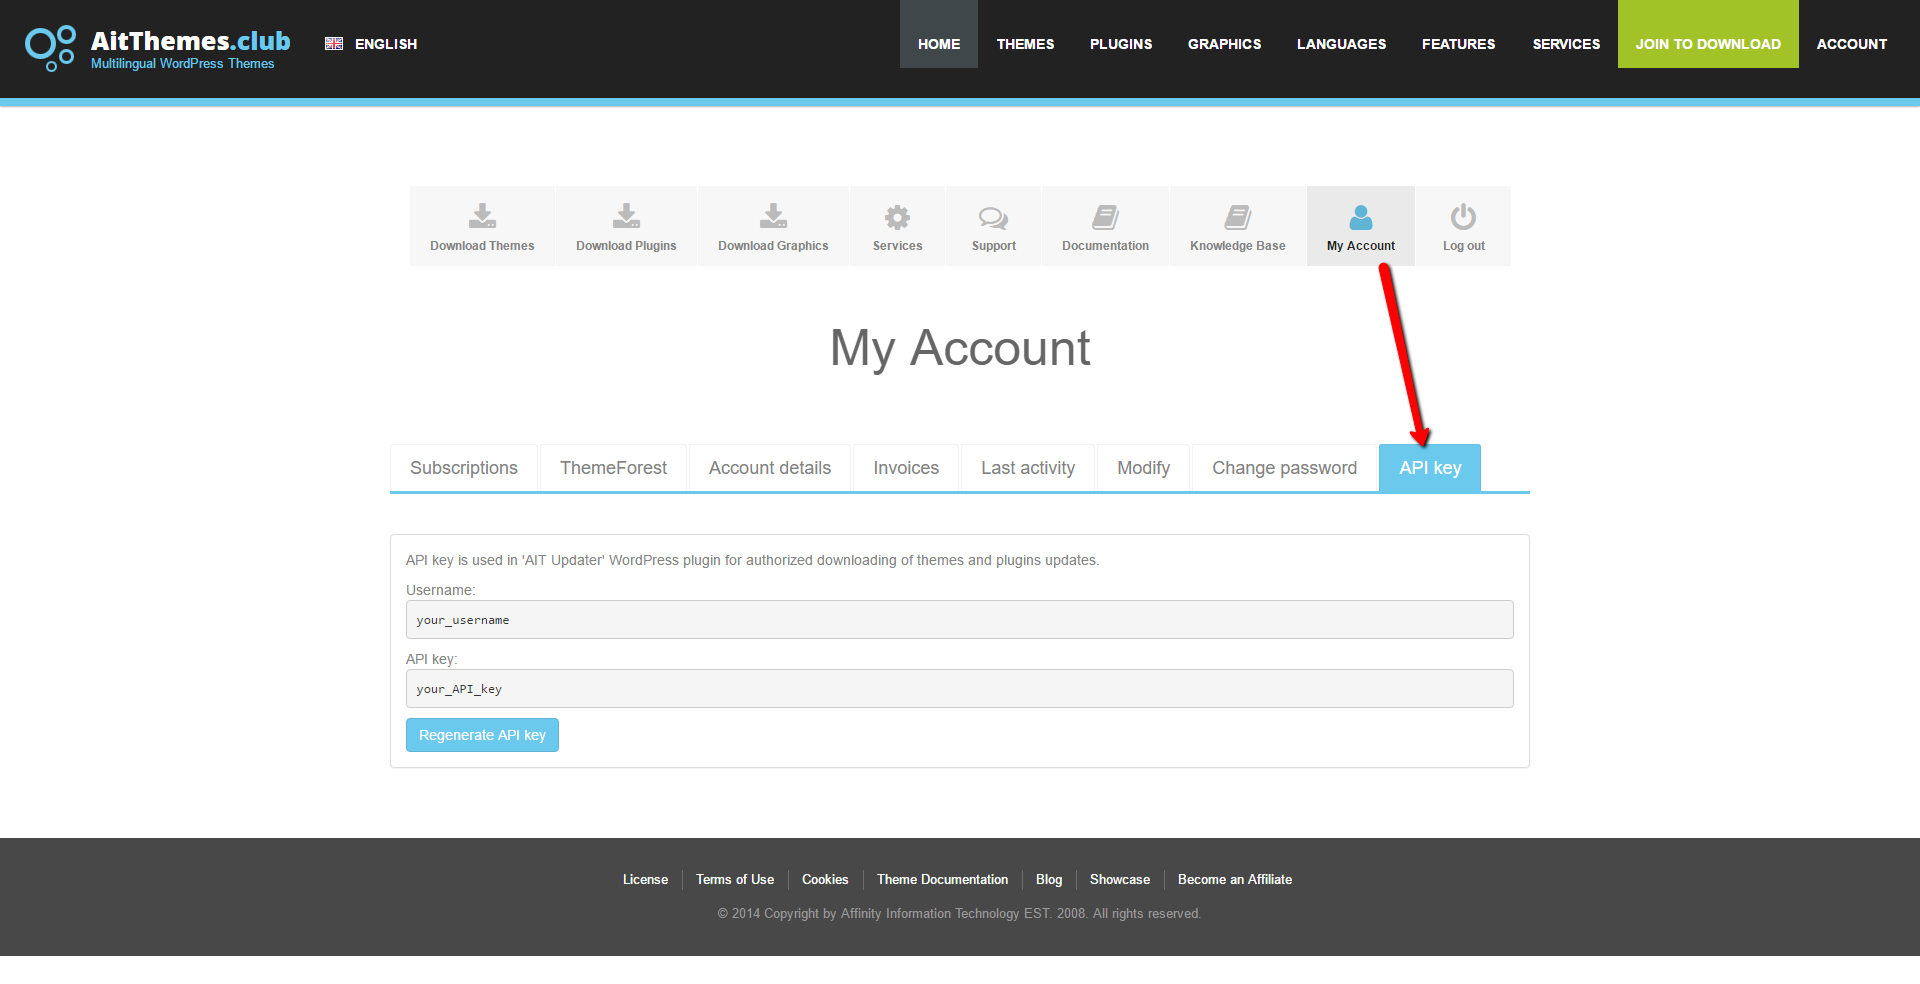Click the AitThemes.club logo
This screenshot has width=1920, height=984.
[x=158, y=48]
